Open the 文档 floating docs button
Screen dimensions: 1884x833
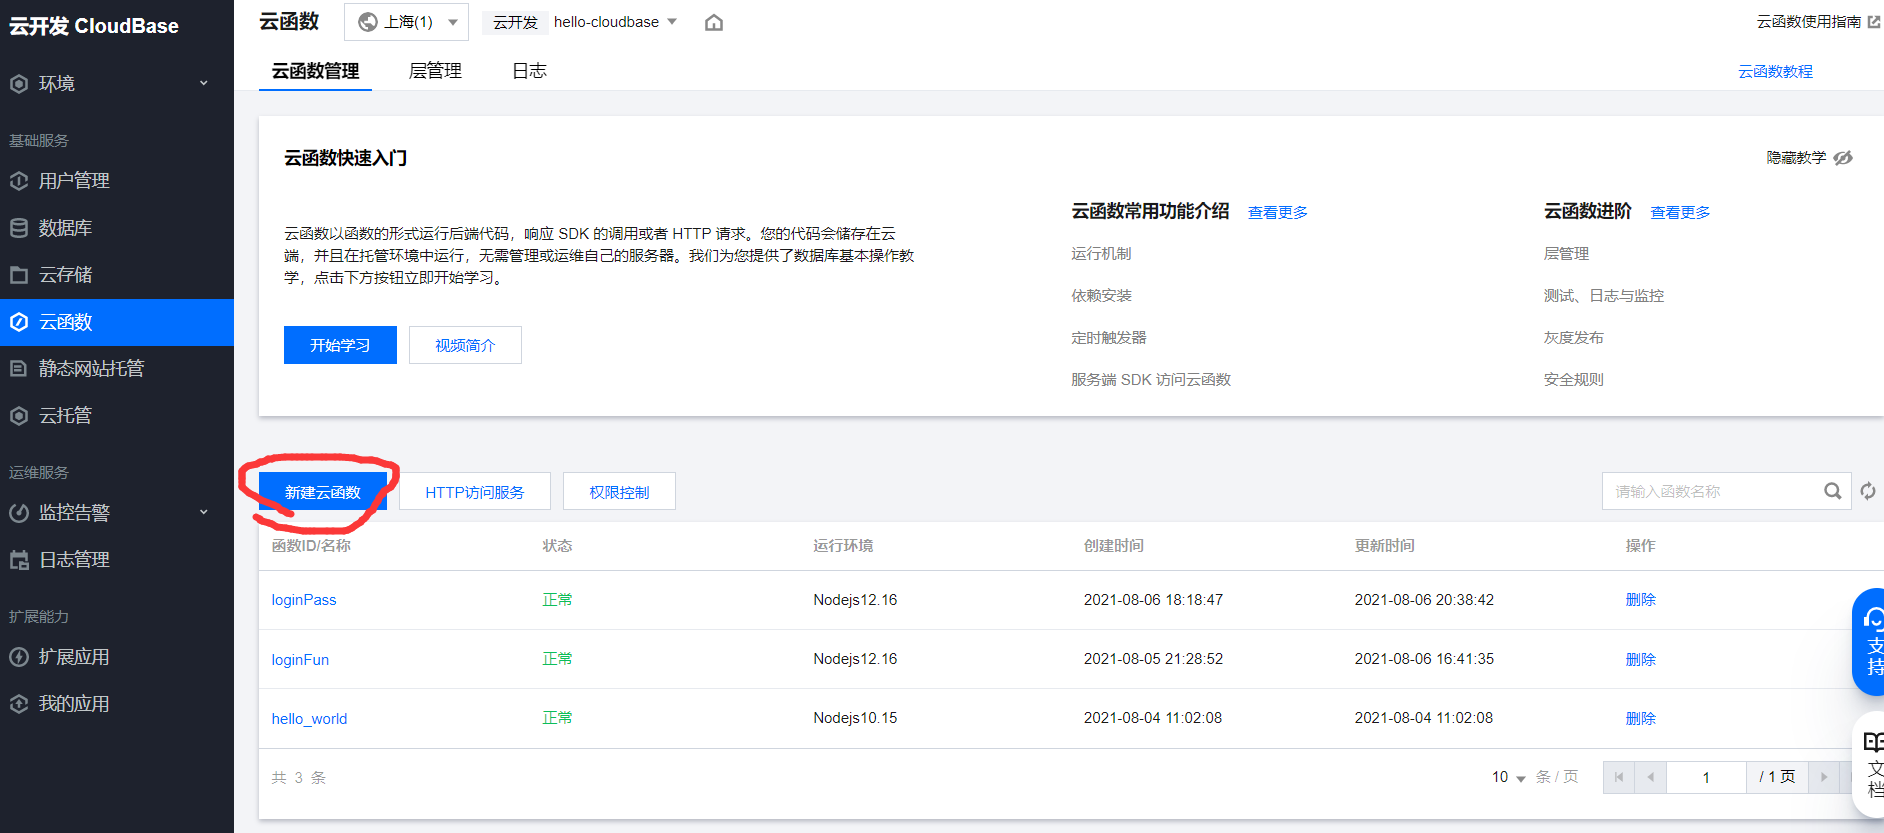point(1869,765)
